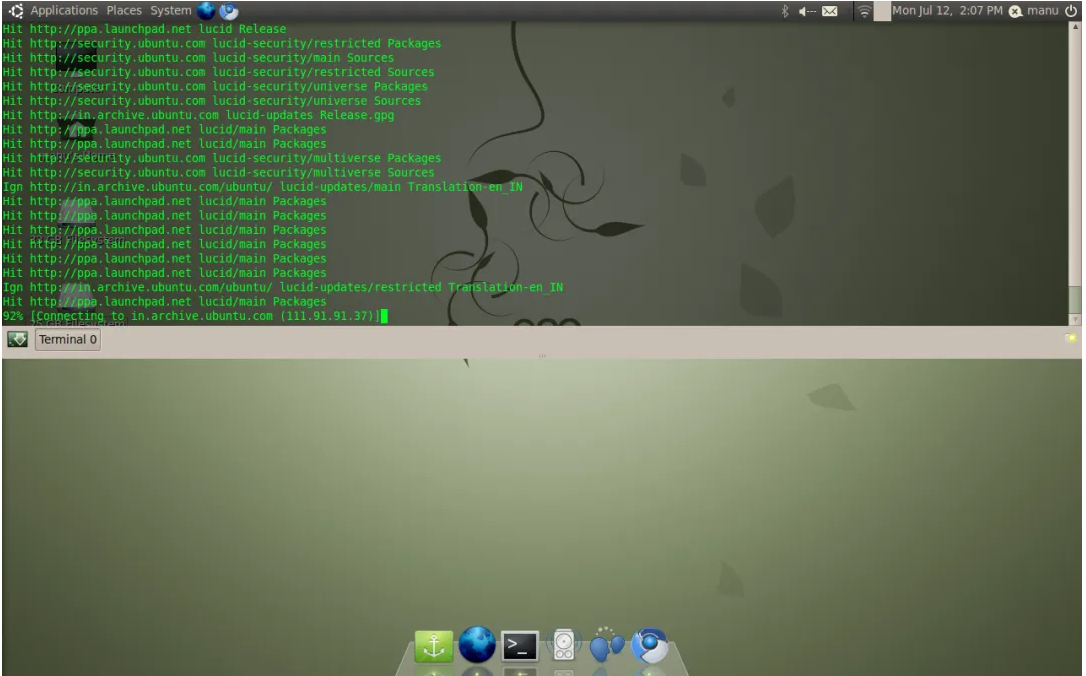The width and height of the screenshot is (1086, 676).
Task: Select the Terminal 0 taskbar button
Action: tap(66, 339)
